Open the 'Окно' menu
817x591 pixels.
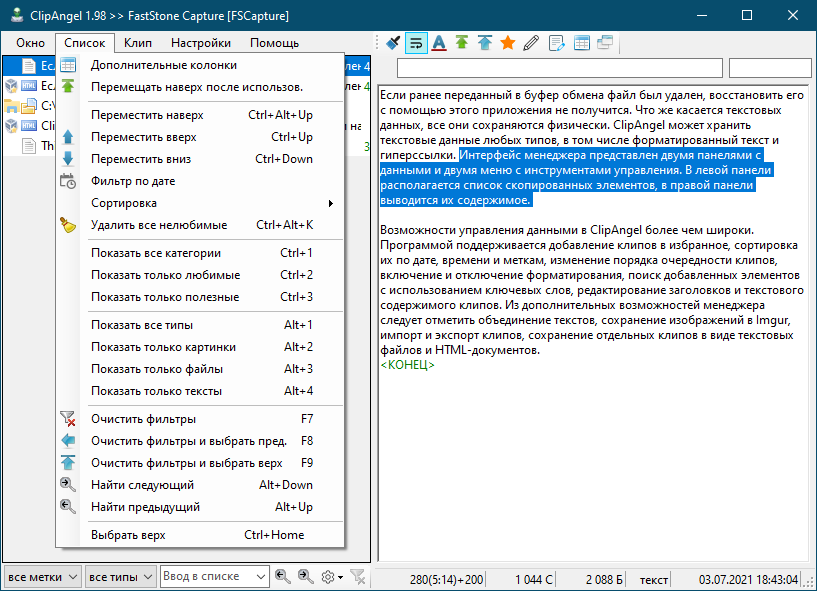30,43
